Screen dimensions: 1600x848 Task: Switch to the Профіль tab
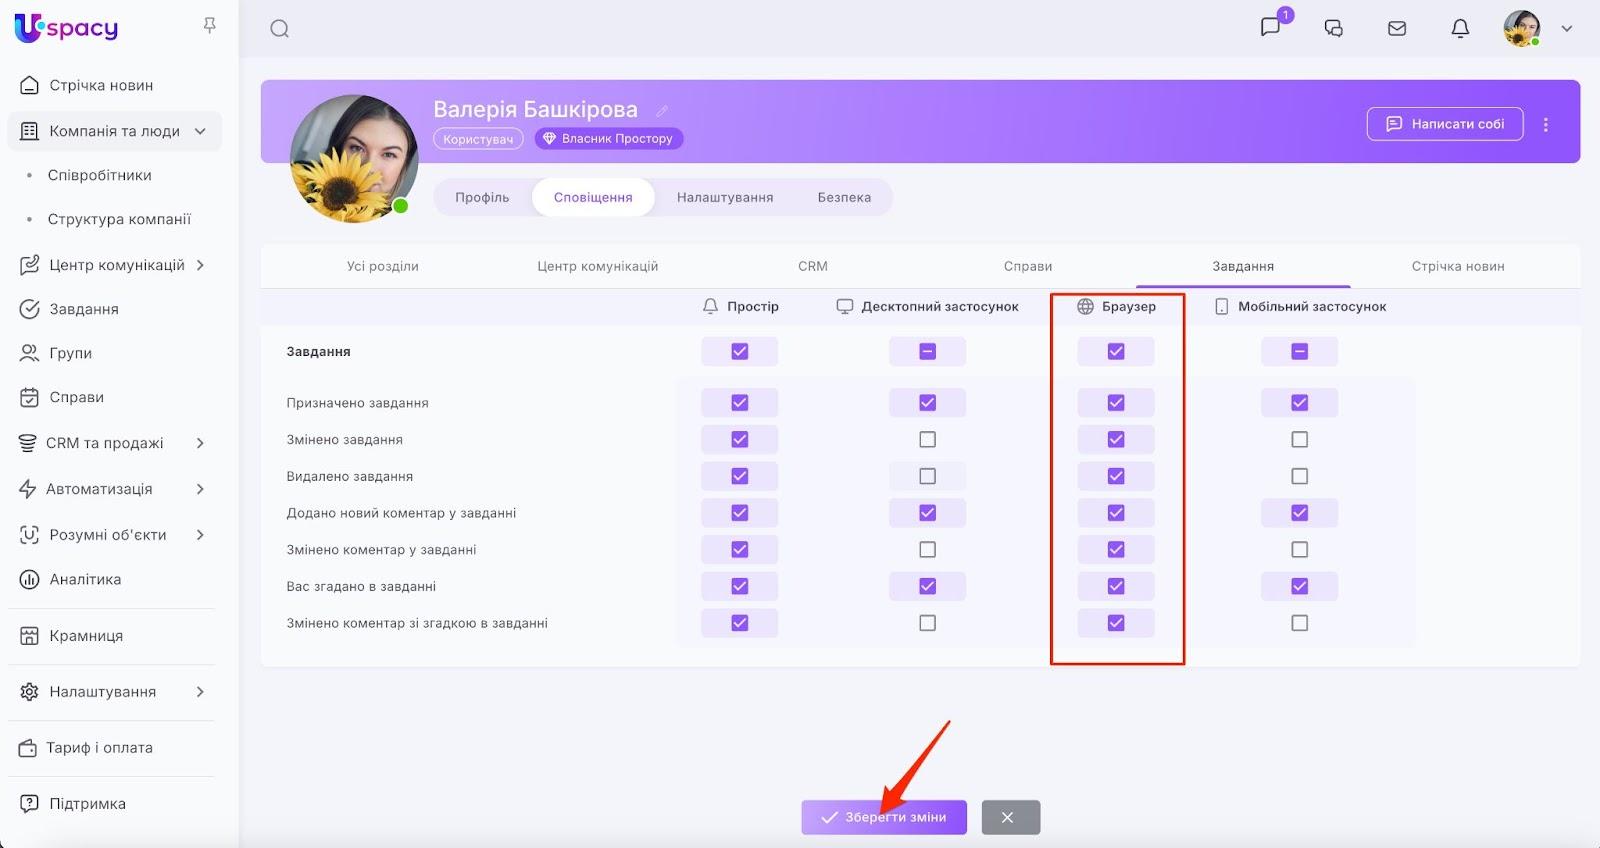482,197
